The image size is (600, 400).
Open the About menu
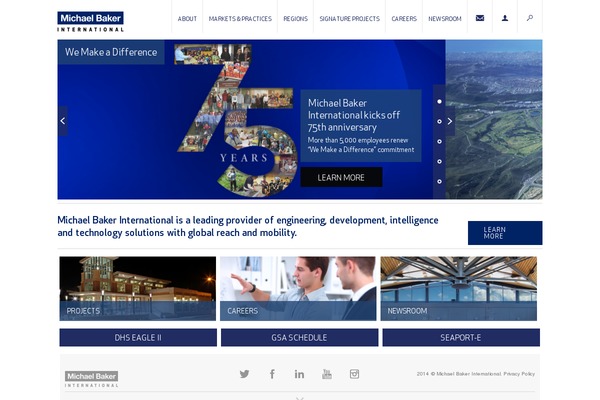187,18
